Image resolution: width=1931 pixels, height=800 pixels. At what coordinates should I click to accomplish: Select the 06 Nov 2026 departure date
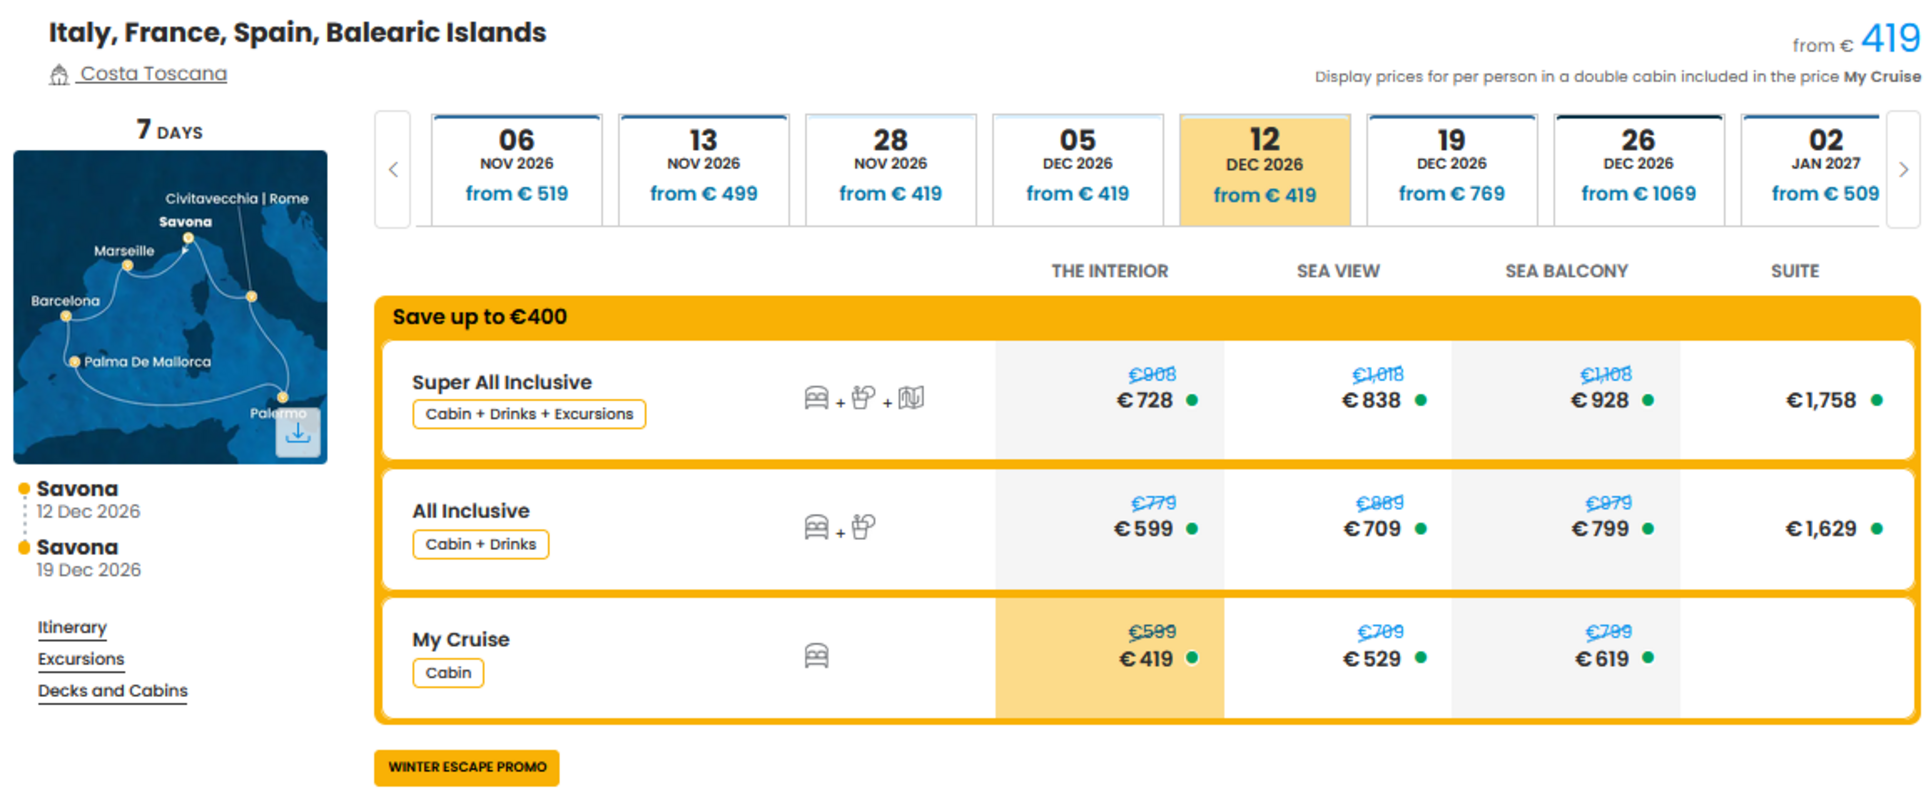[x=517, y=170]
